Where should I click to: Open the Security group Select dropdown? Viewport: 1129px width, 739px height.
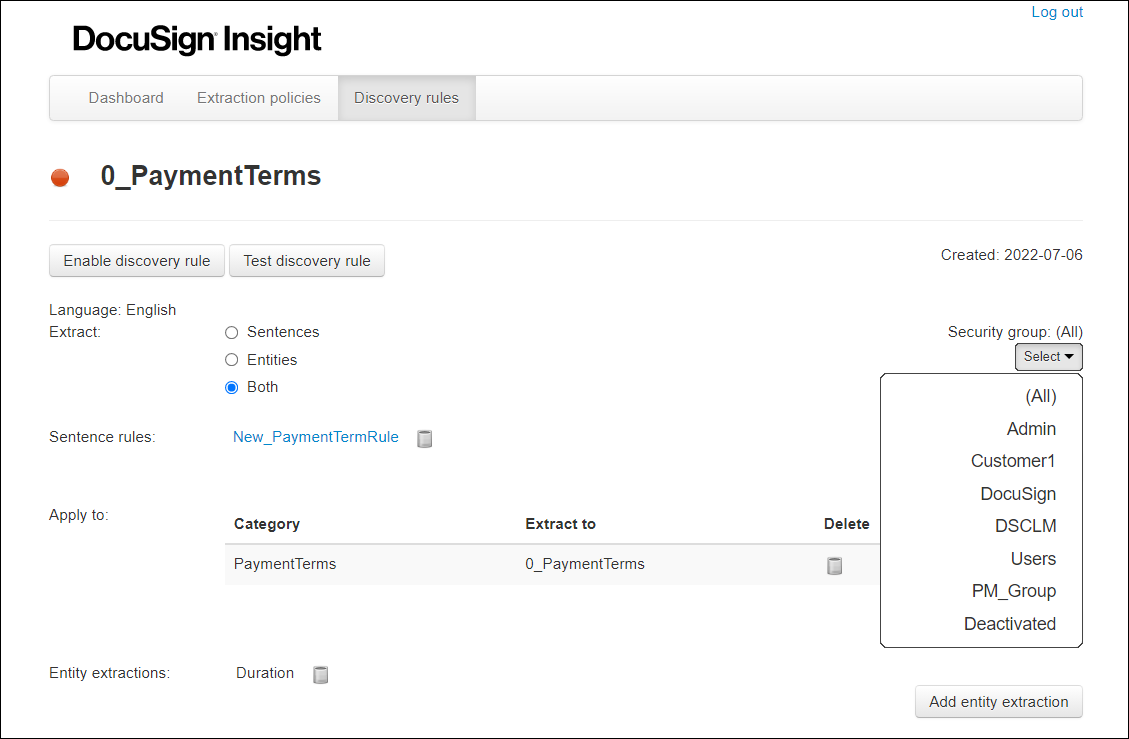pos(1048,357)
